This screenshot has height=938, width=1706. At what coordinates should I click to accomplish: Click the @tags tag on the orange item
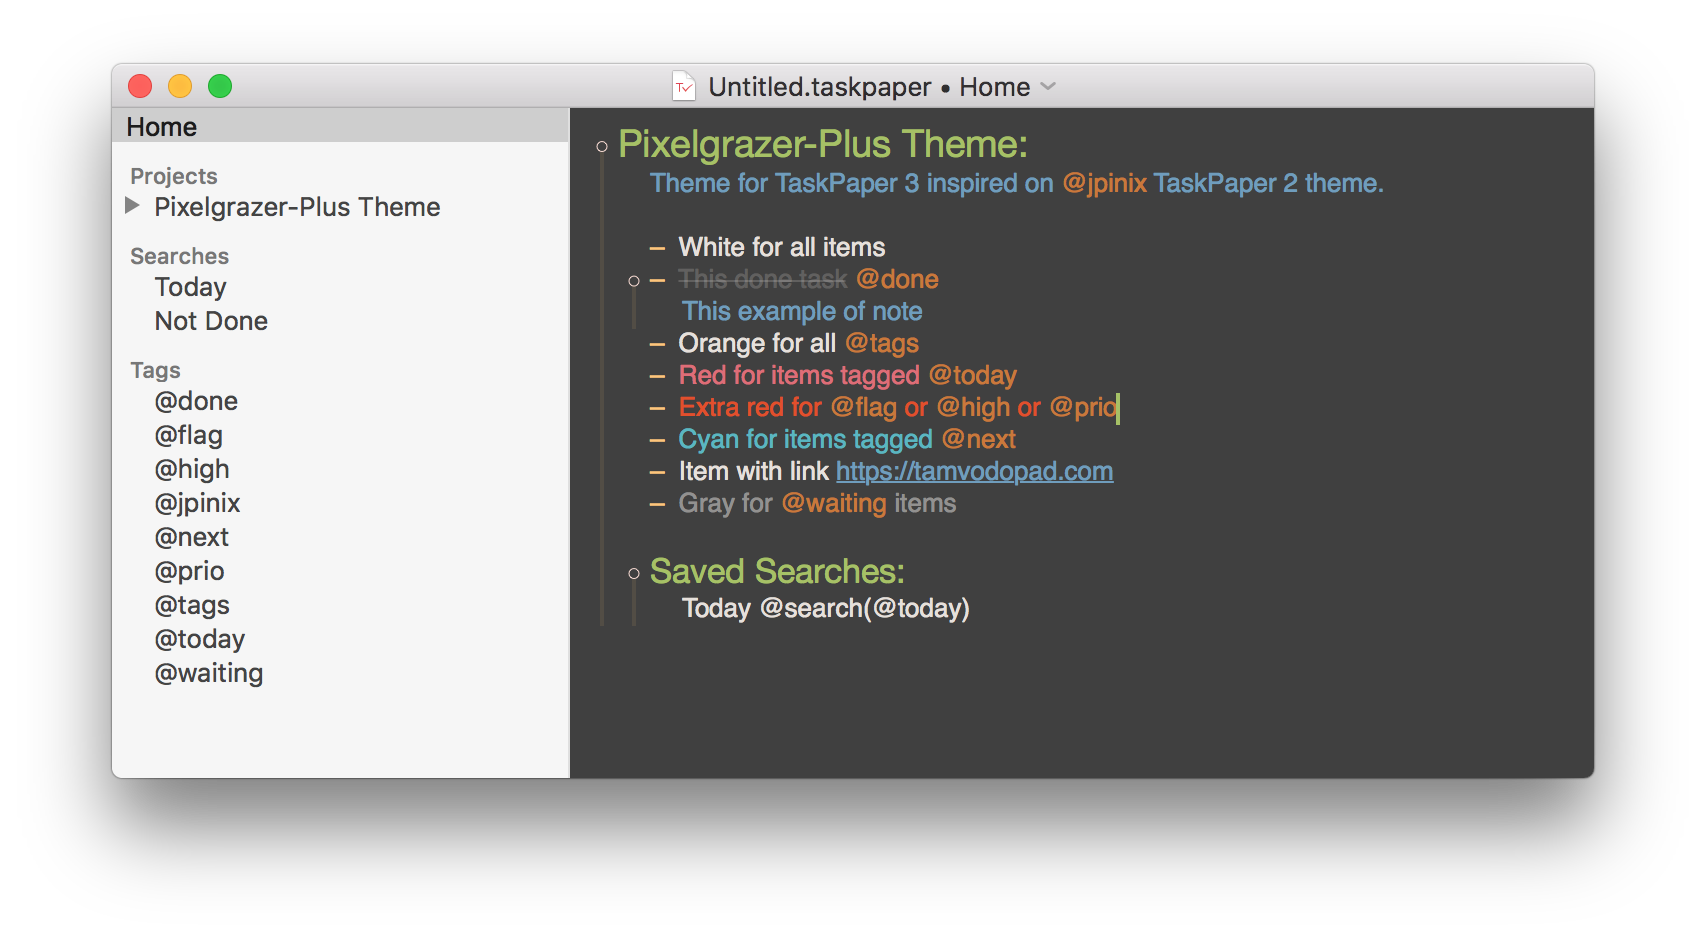(882, 343)
